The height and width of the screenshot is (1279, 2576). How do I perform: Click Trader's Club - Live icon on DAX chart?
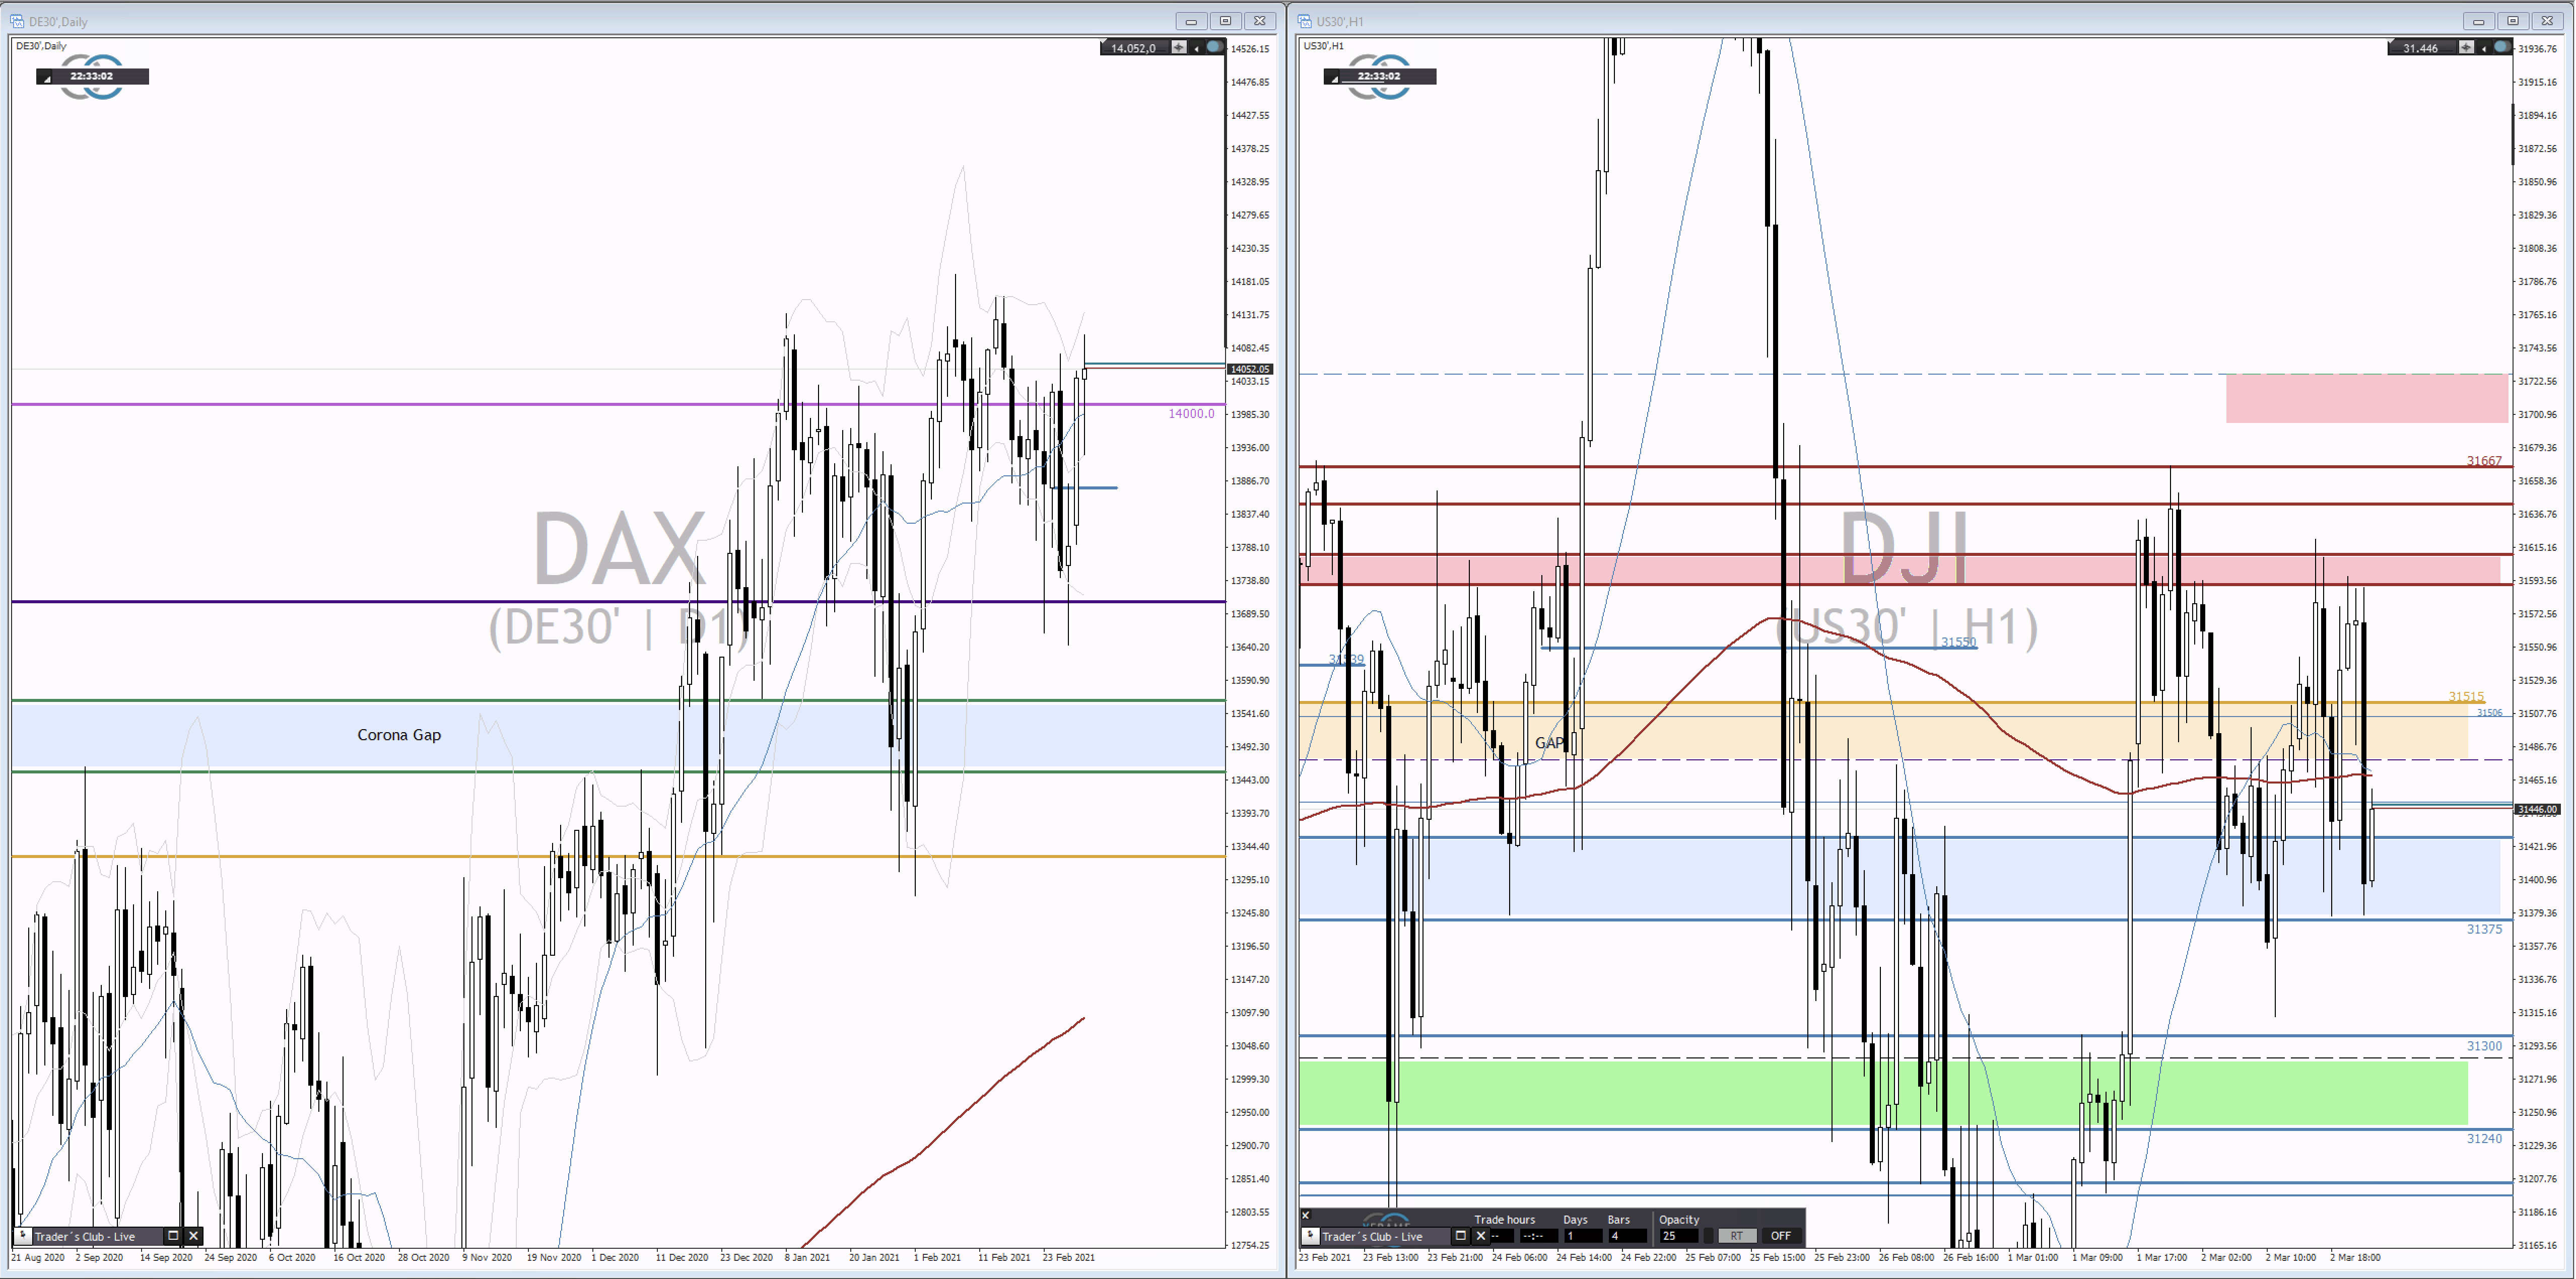(x=23, y=1236)
